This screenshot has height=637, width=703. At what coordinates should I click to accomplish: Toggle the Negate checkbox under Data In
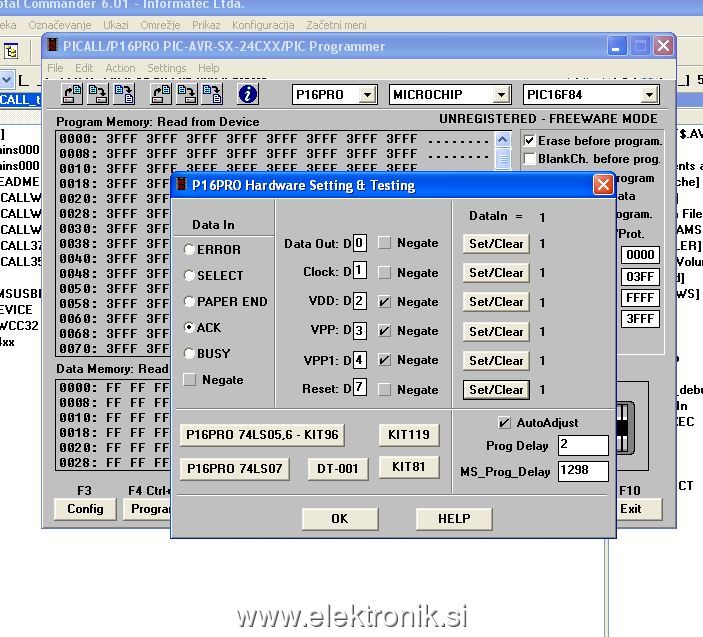[190, 380]
